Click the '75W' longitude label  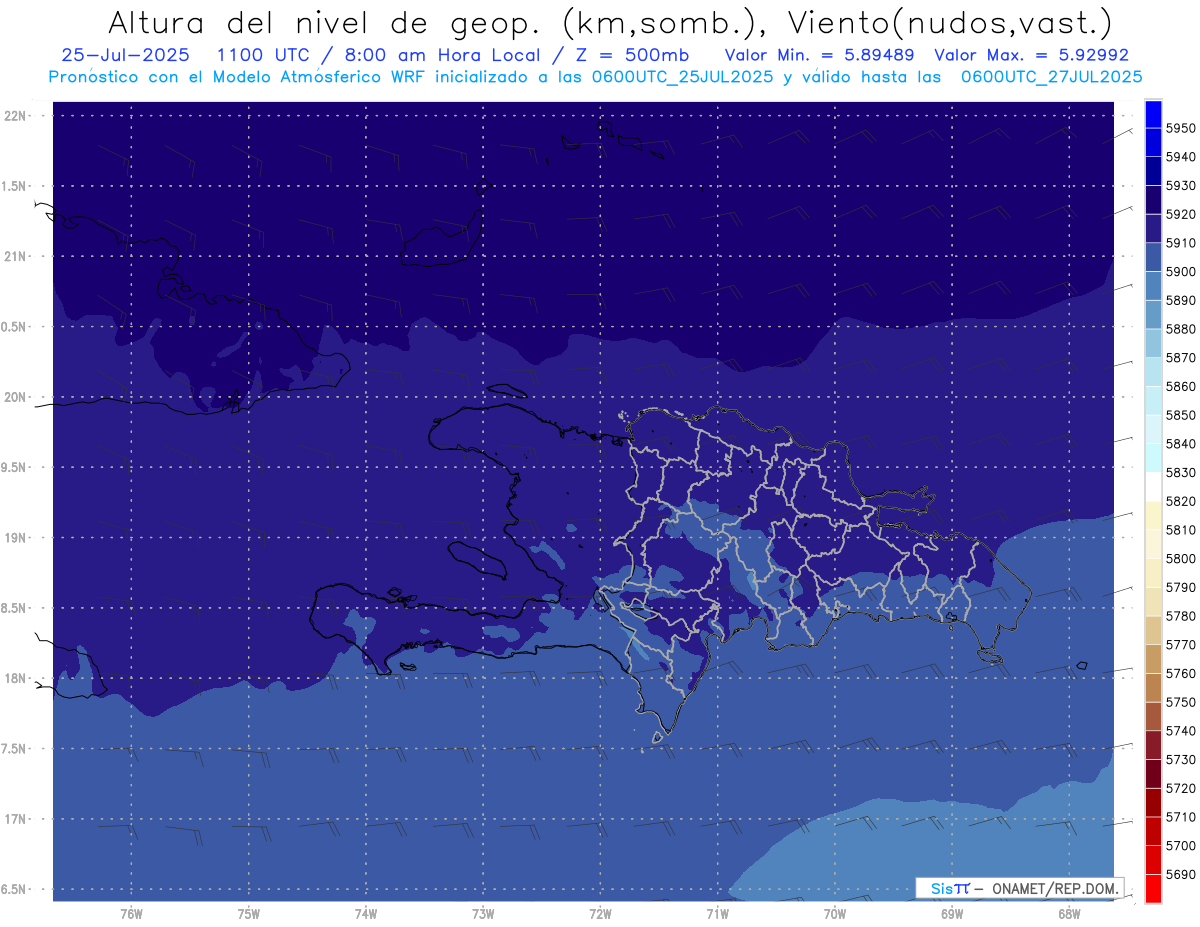(249, 913)
